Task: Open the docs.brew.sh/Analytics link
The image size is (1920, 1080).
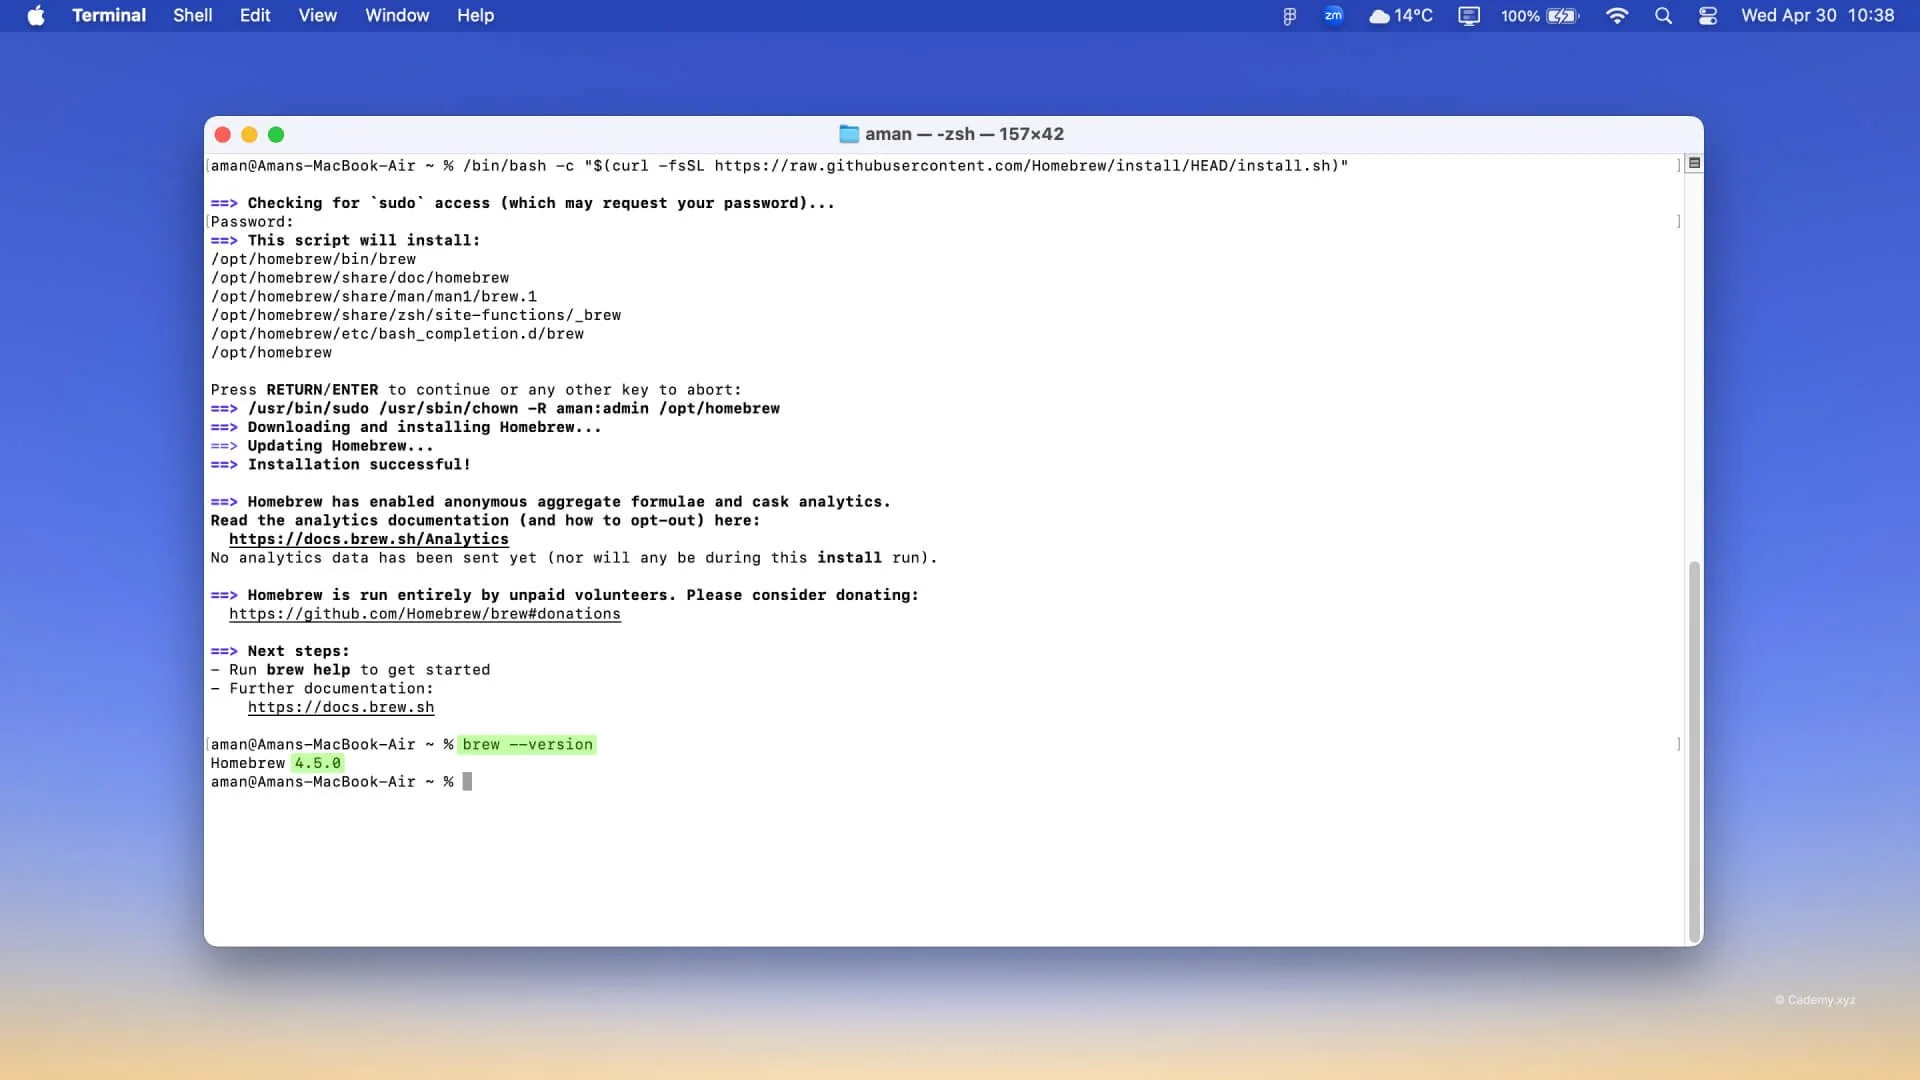Action: click(x=368, y=539)
